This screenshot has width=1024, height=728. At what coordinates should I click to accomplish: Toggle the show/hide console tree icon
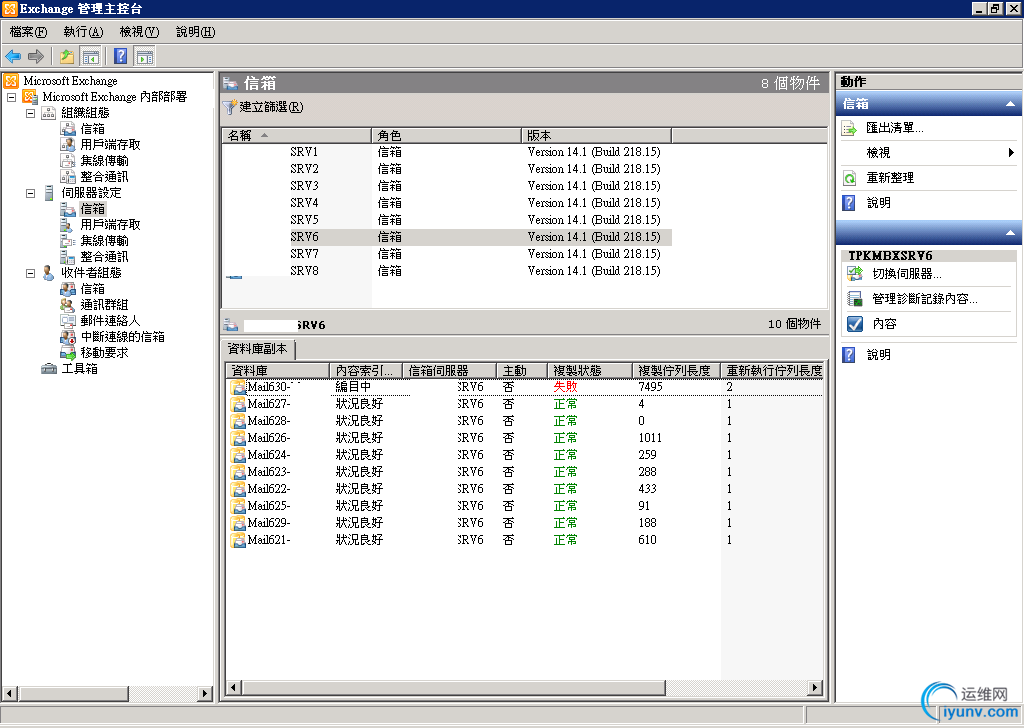[90, 57]
